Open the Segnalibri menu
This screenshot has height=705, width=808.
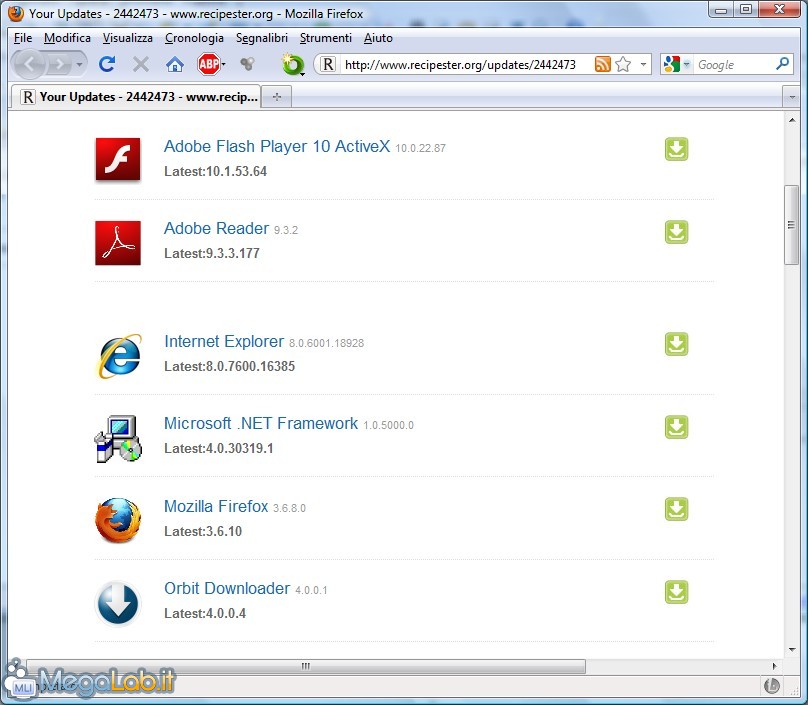[x=262, y=38]
